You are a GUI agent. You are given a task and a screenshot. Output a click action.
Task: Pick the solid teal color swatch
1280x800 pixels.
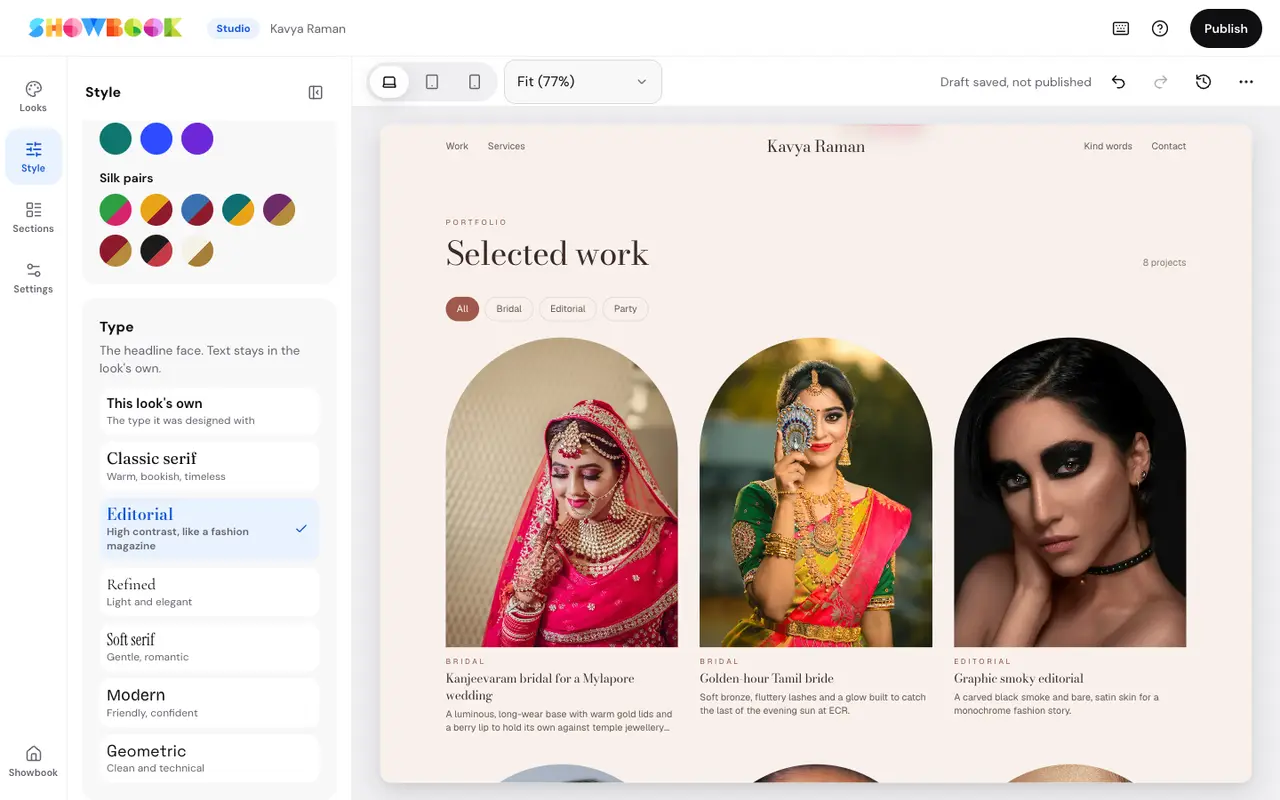tap(116, 139)
